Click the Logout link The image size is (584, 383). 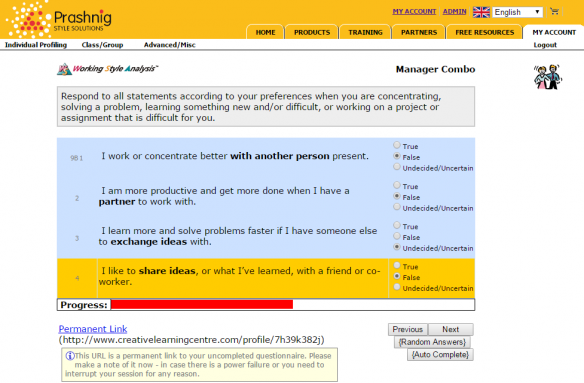545,45
